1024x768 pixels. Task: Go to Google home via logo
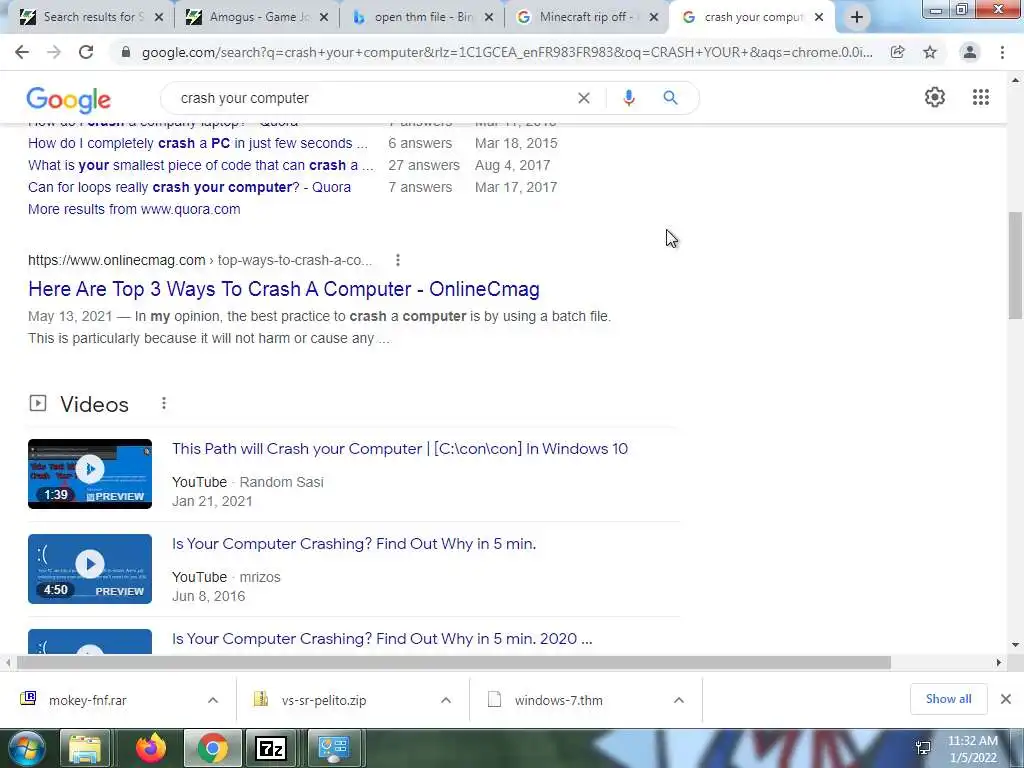pyautogui.click(x=69, y=100)
